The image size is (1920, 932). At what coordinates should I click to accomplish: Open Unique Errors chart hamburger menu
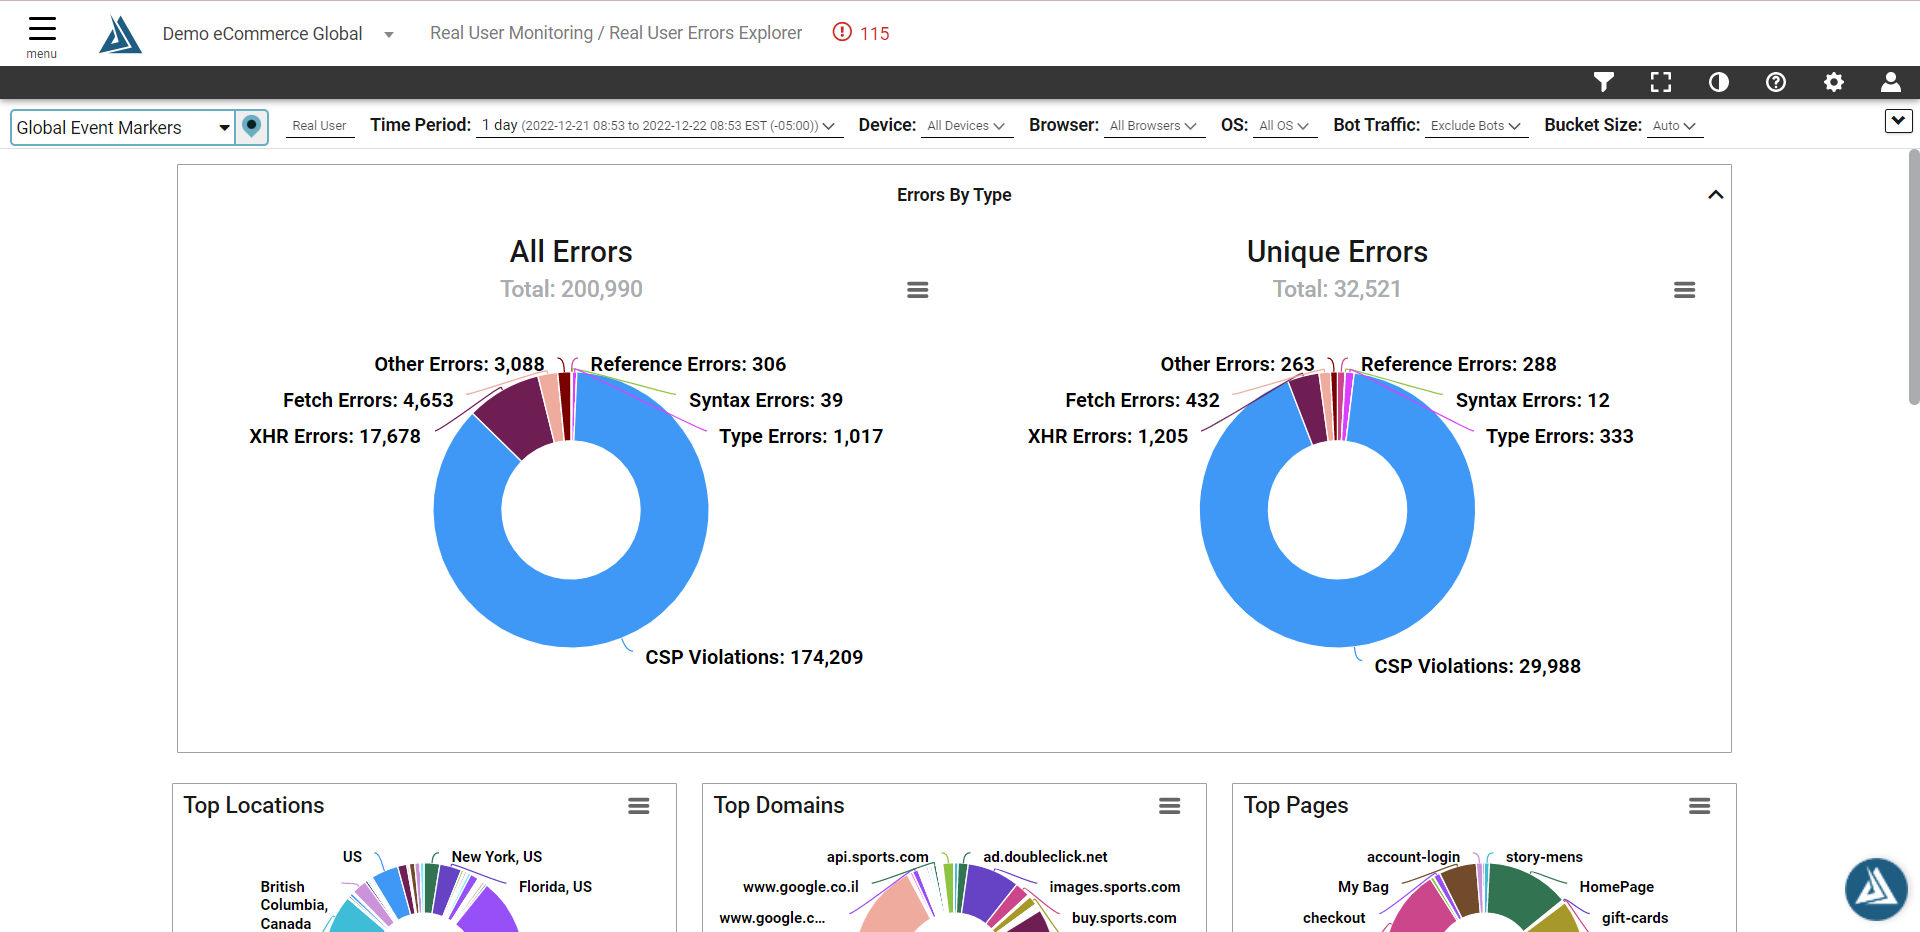click(1685, 290)
